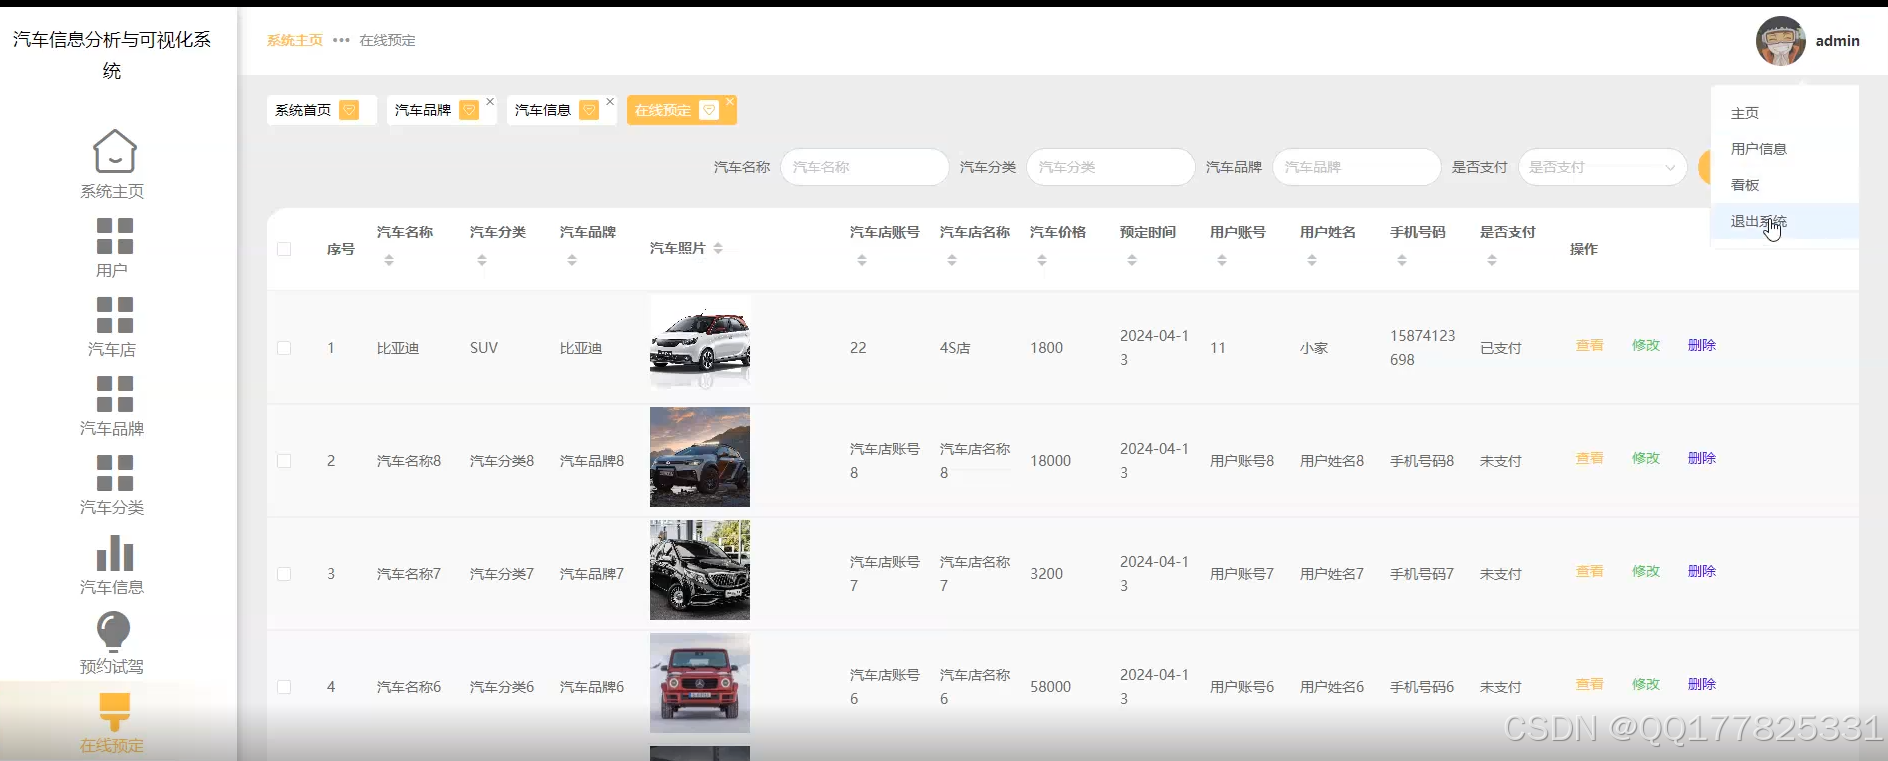Screen dimensions: 1888x761
Task: Sort by 汽车分类 column arrows
Action: click(482, 260)
